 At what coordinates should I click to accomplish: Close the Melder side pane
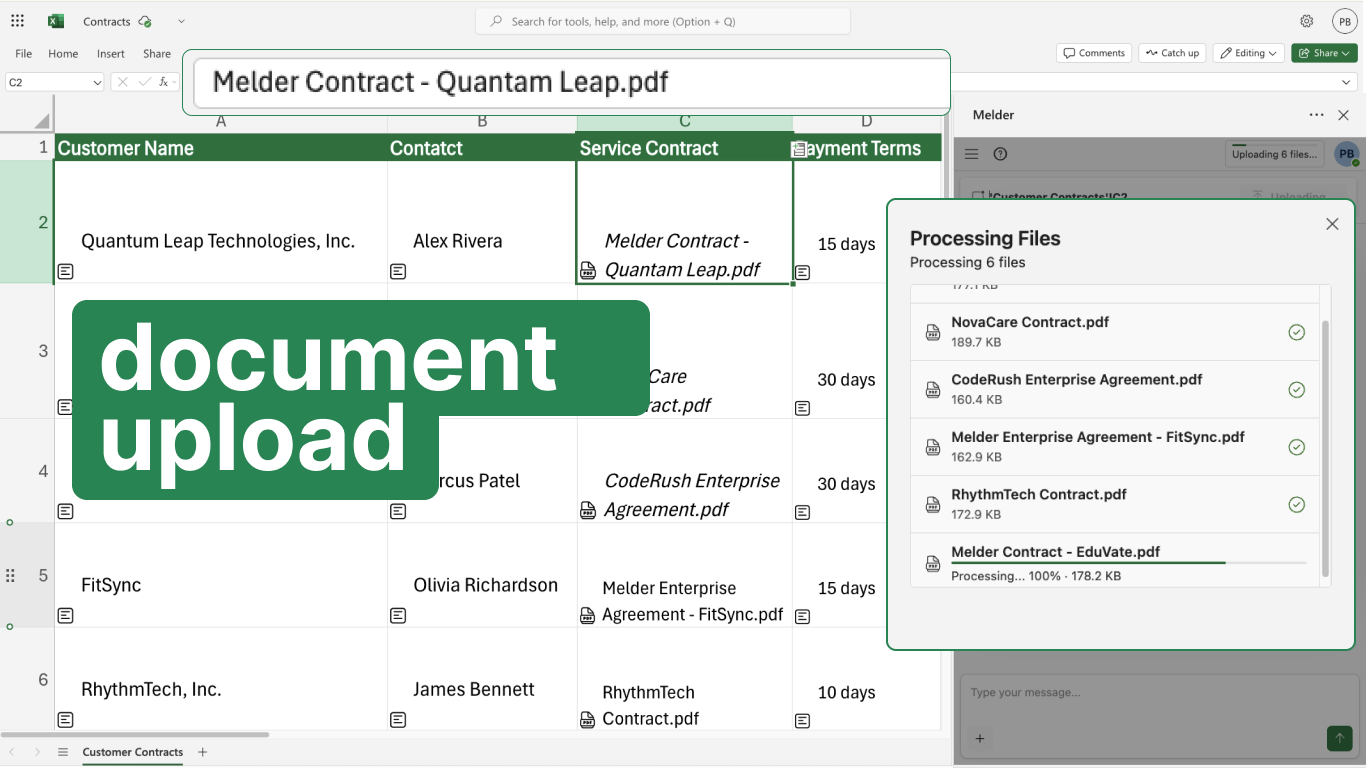(1343, 115)
